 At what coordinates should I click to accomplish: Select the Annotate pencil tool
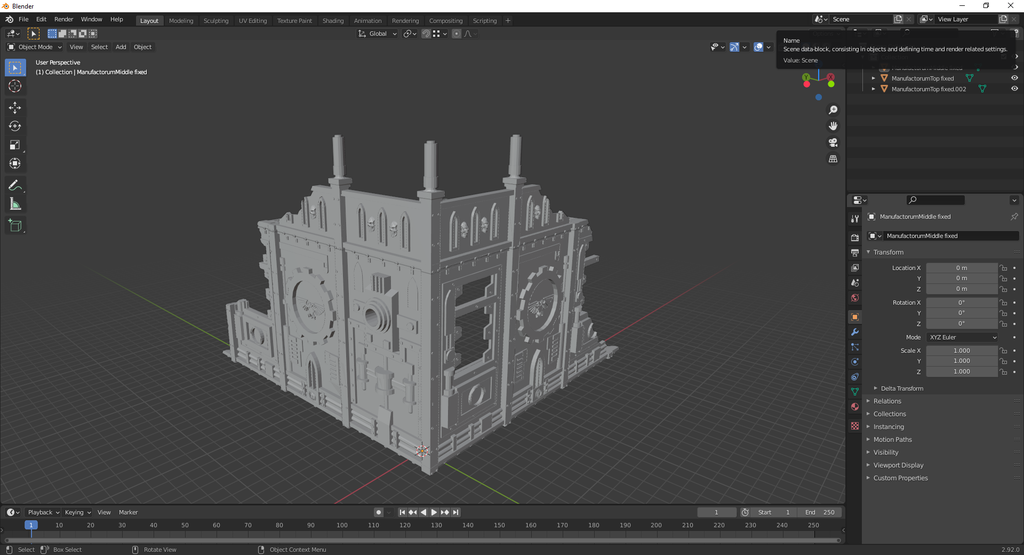click(15, 186)
